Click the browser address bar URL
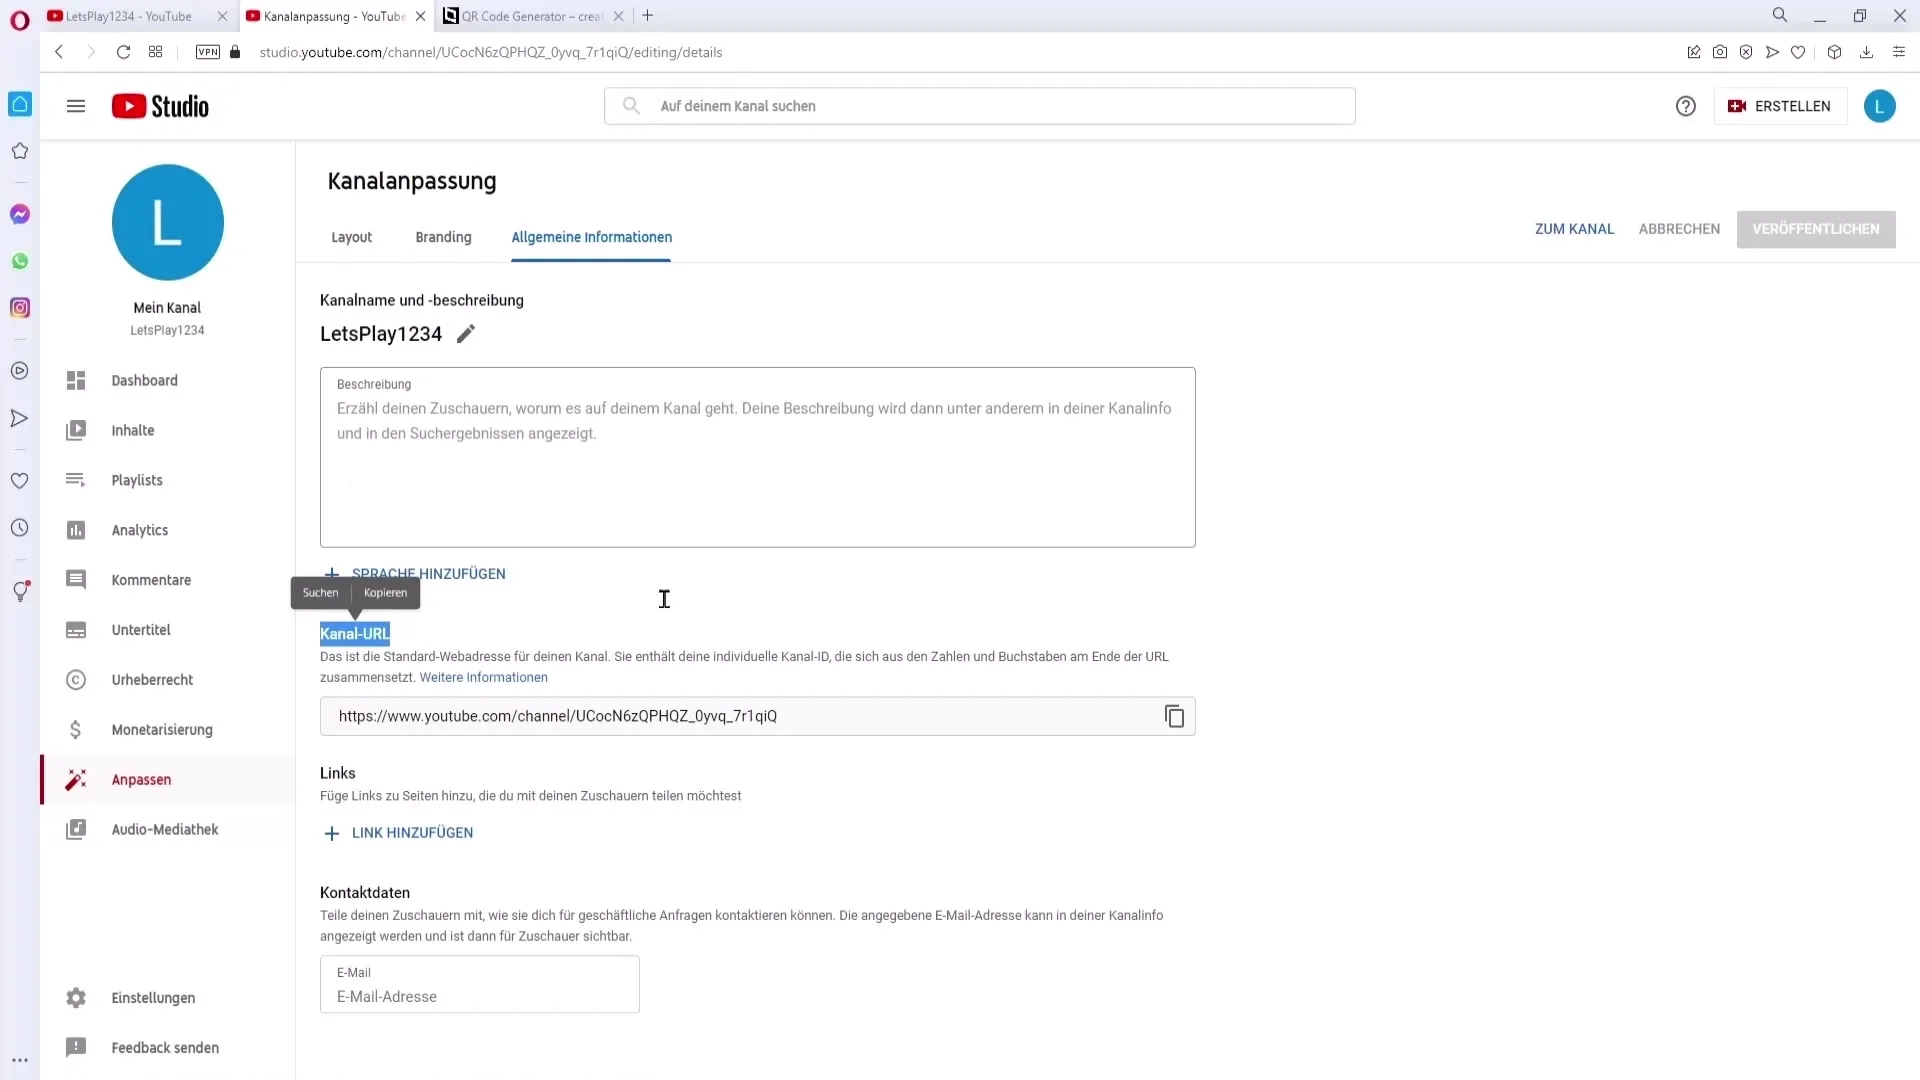Image resolution: width=1920 pixels, height=1080 pixels. pyautogui.click(x=491, y=52)
